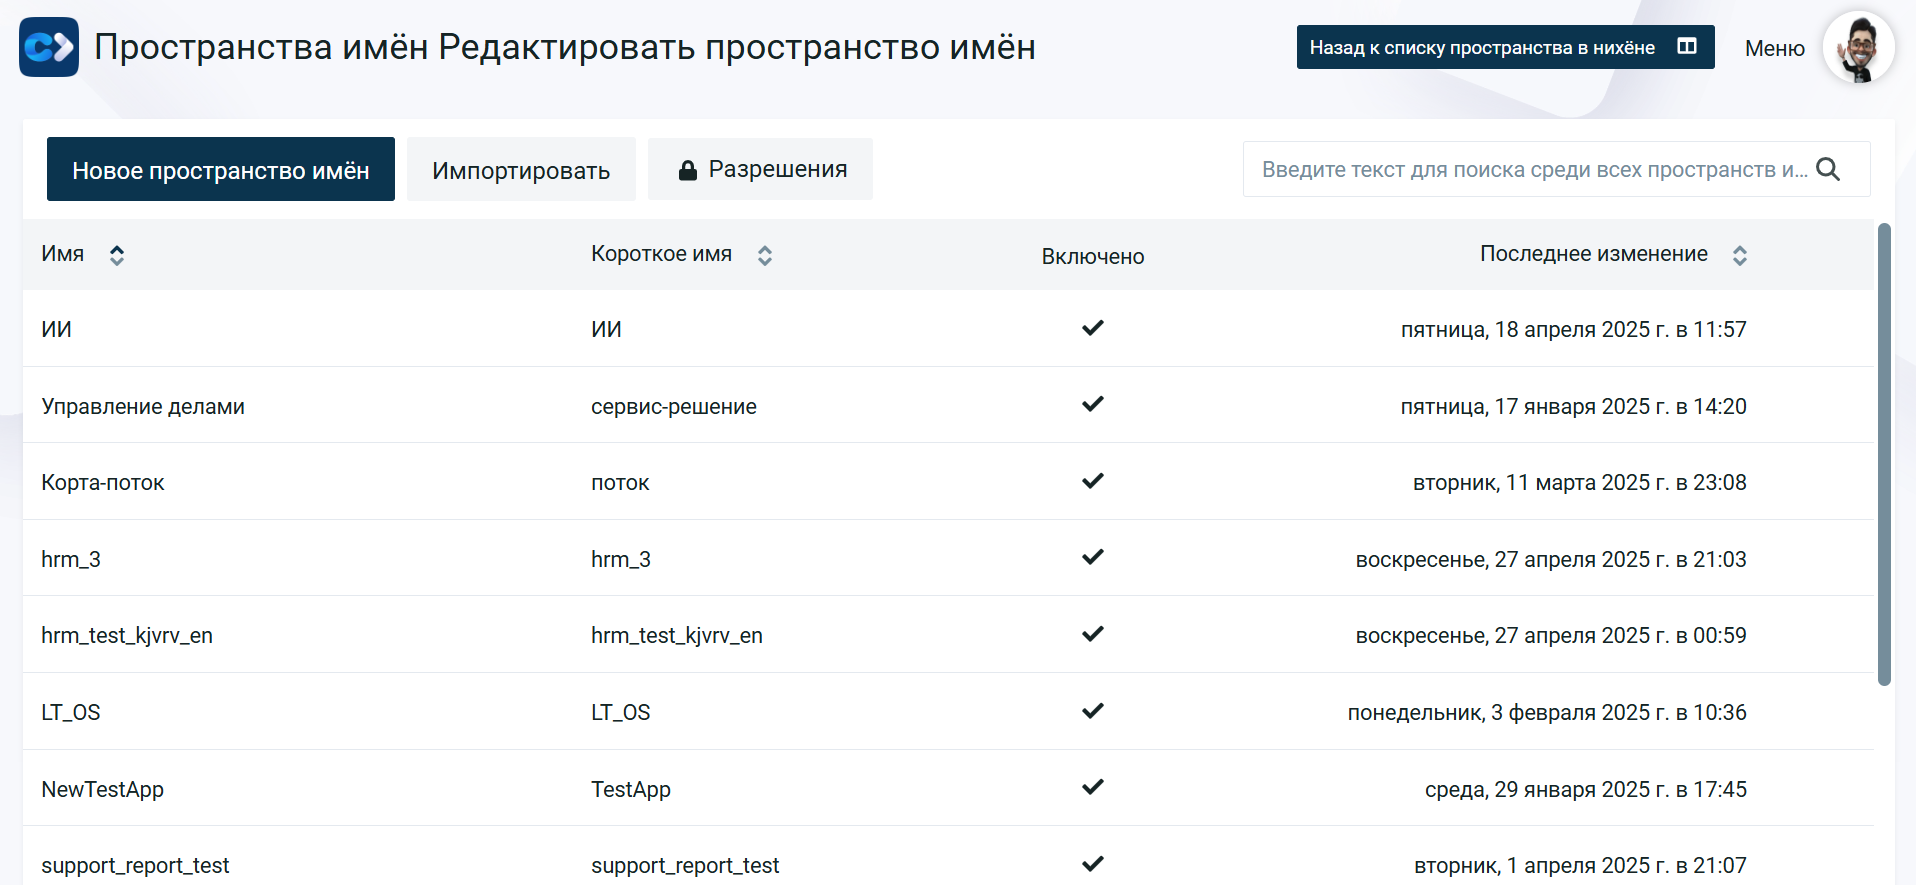Image resolution: width=1916 pixels, height=885 pixels.
Task: Open the NewTestApp namespace
Action: [102, 789]
